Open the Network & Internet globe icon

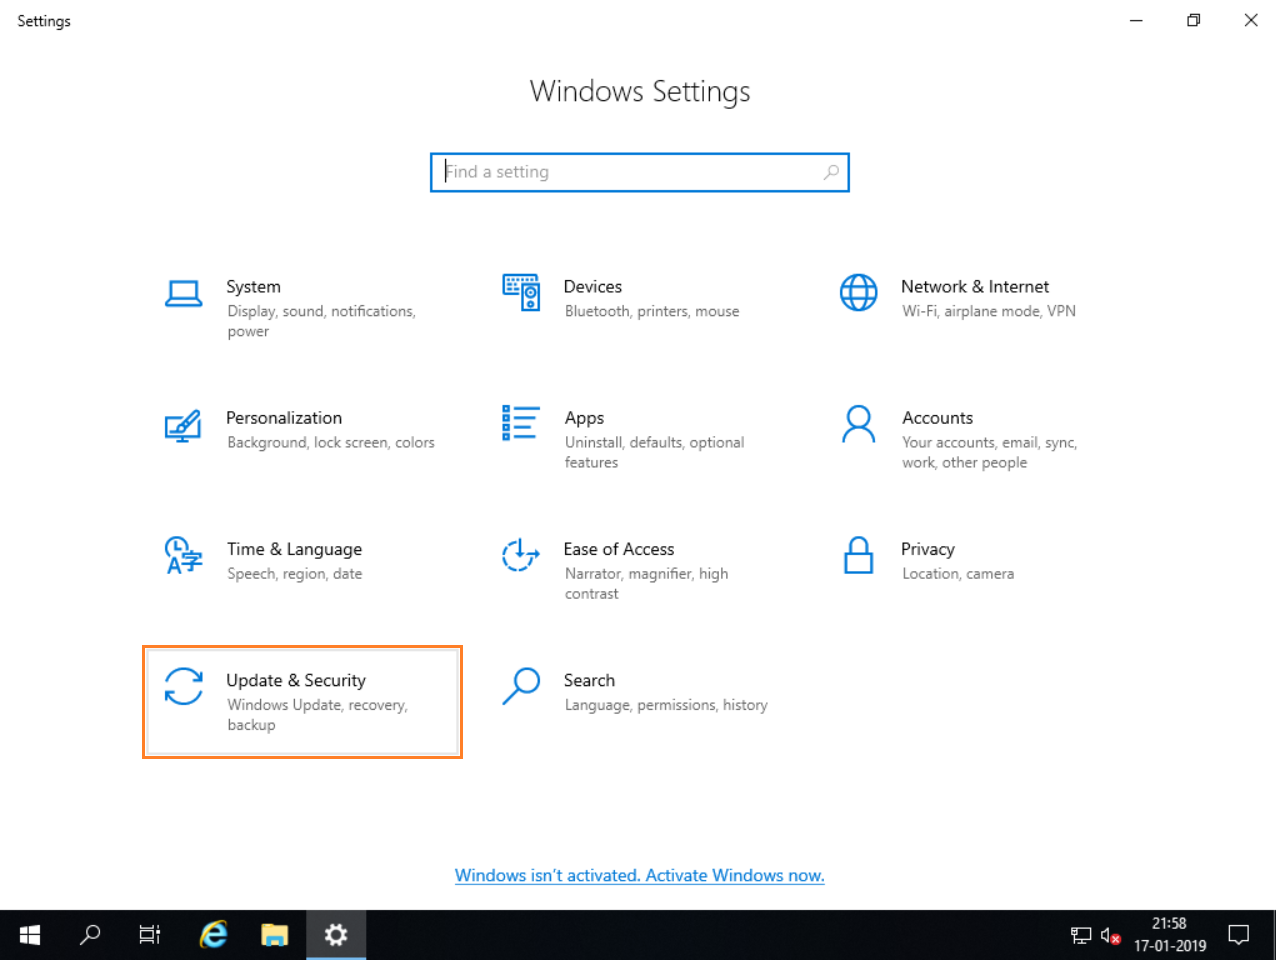pyautogui.click(x=859, y=292)
